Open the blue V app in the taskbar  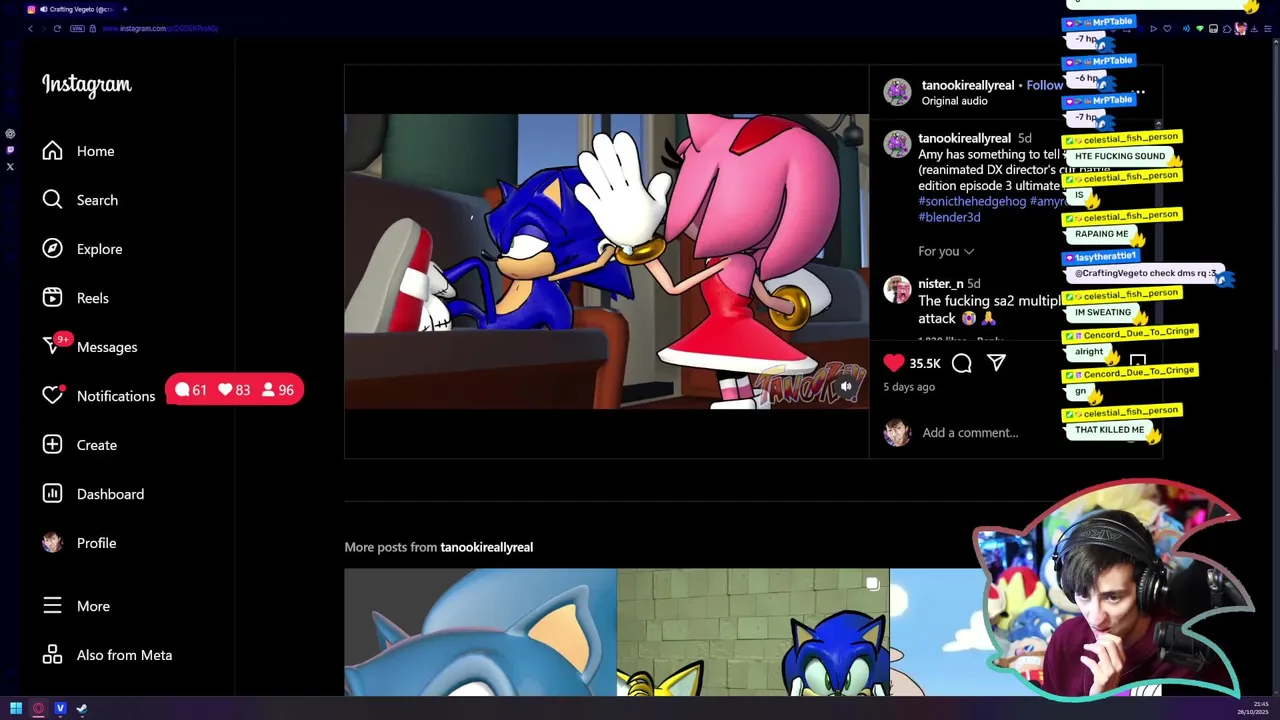click(x=60, y=708)
